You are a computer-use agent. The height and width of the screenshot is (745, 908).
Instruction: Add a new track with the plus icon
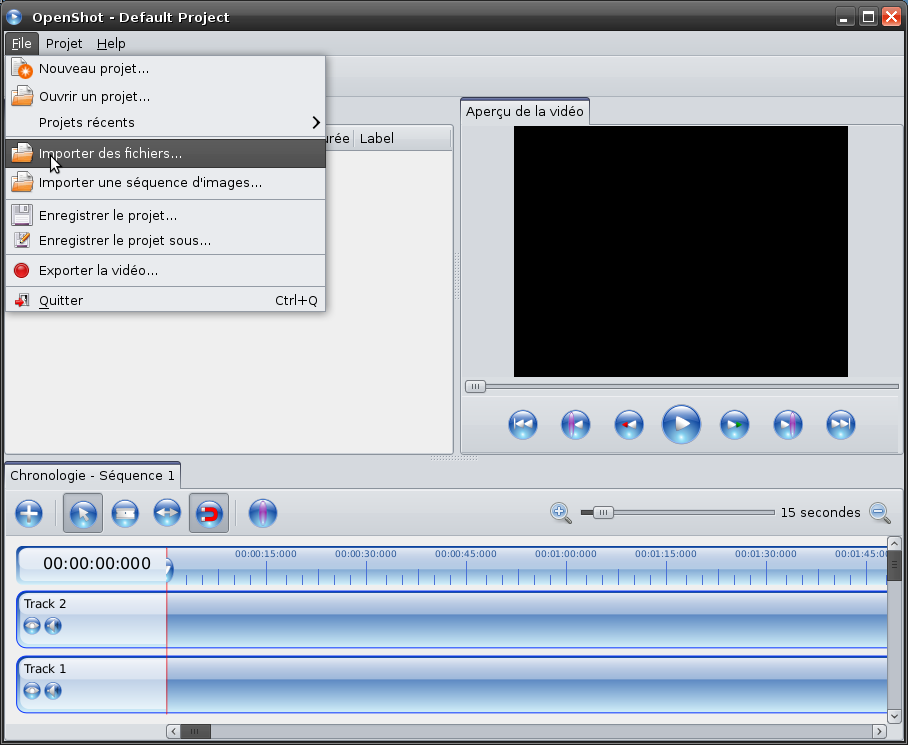[29, 514]
